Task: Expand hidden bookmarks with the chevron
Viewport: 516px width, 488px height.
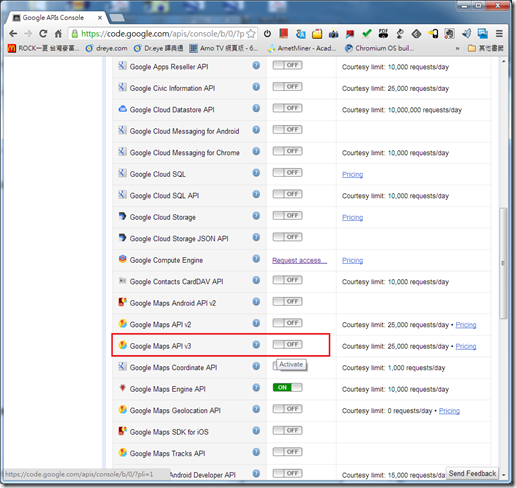Action: [457, 49]
